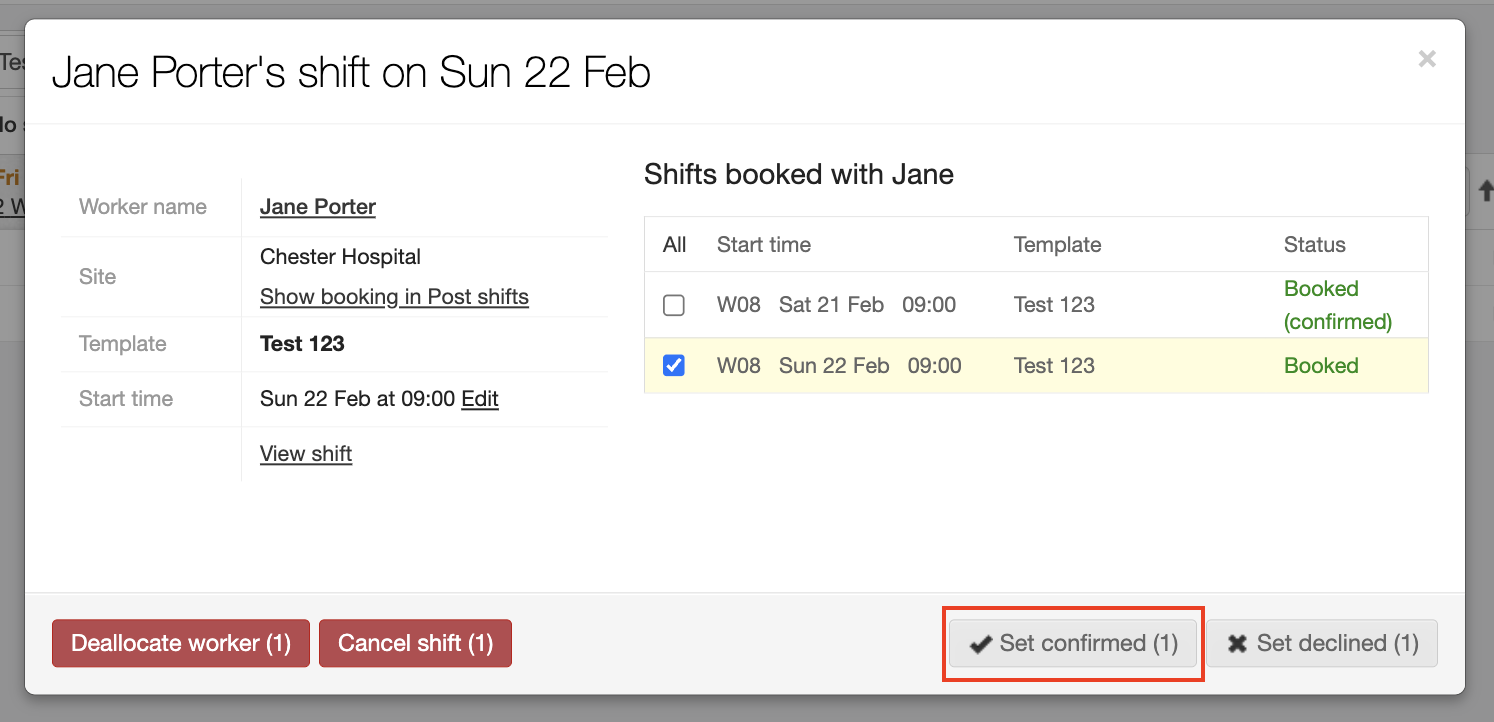Screen dimensions: 1494x722
Task: Check the Sat 21 Feb shift checkbox
Action: click(x=673, y=304)
